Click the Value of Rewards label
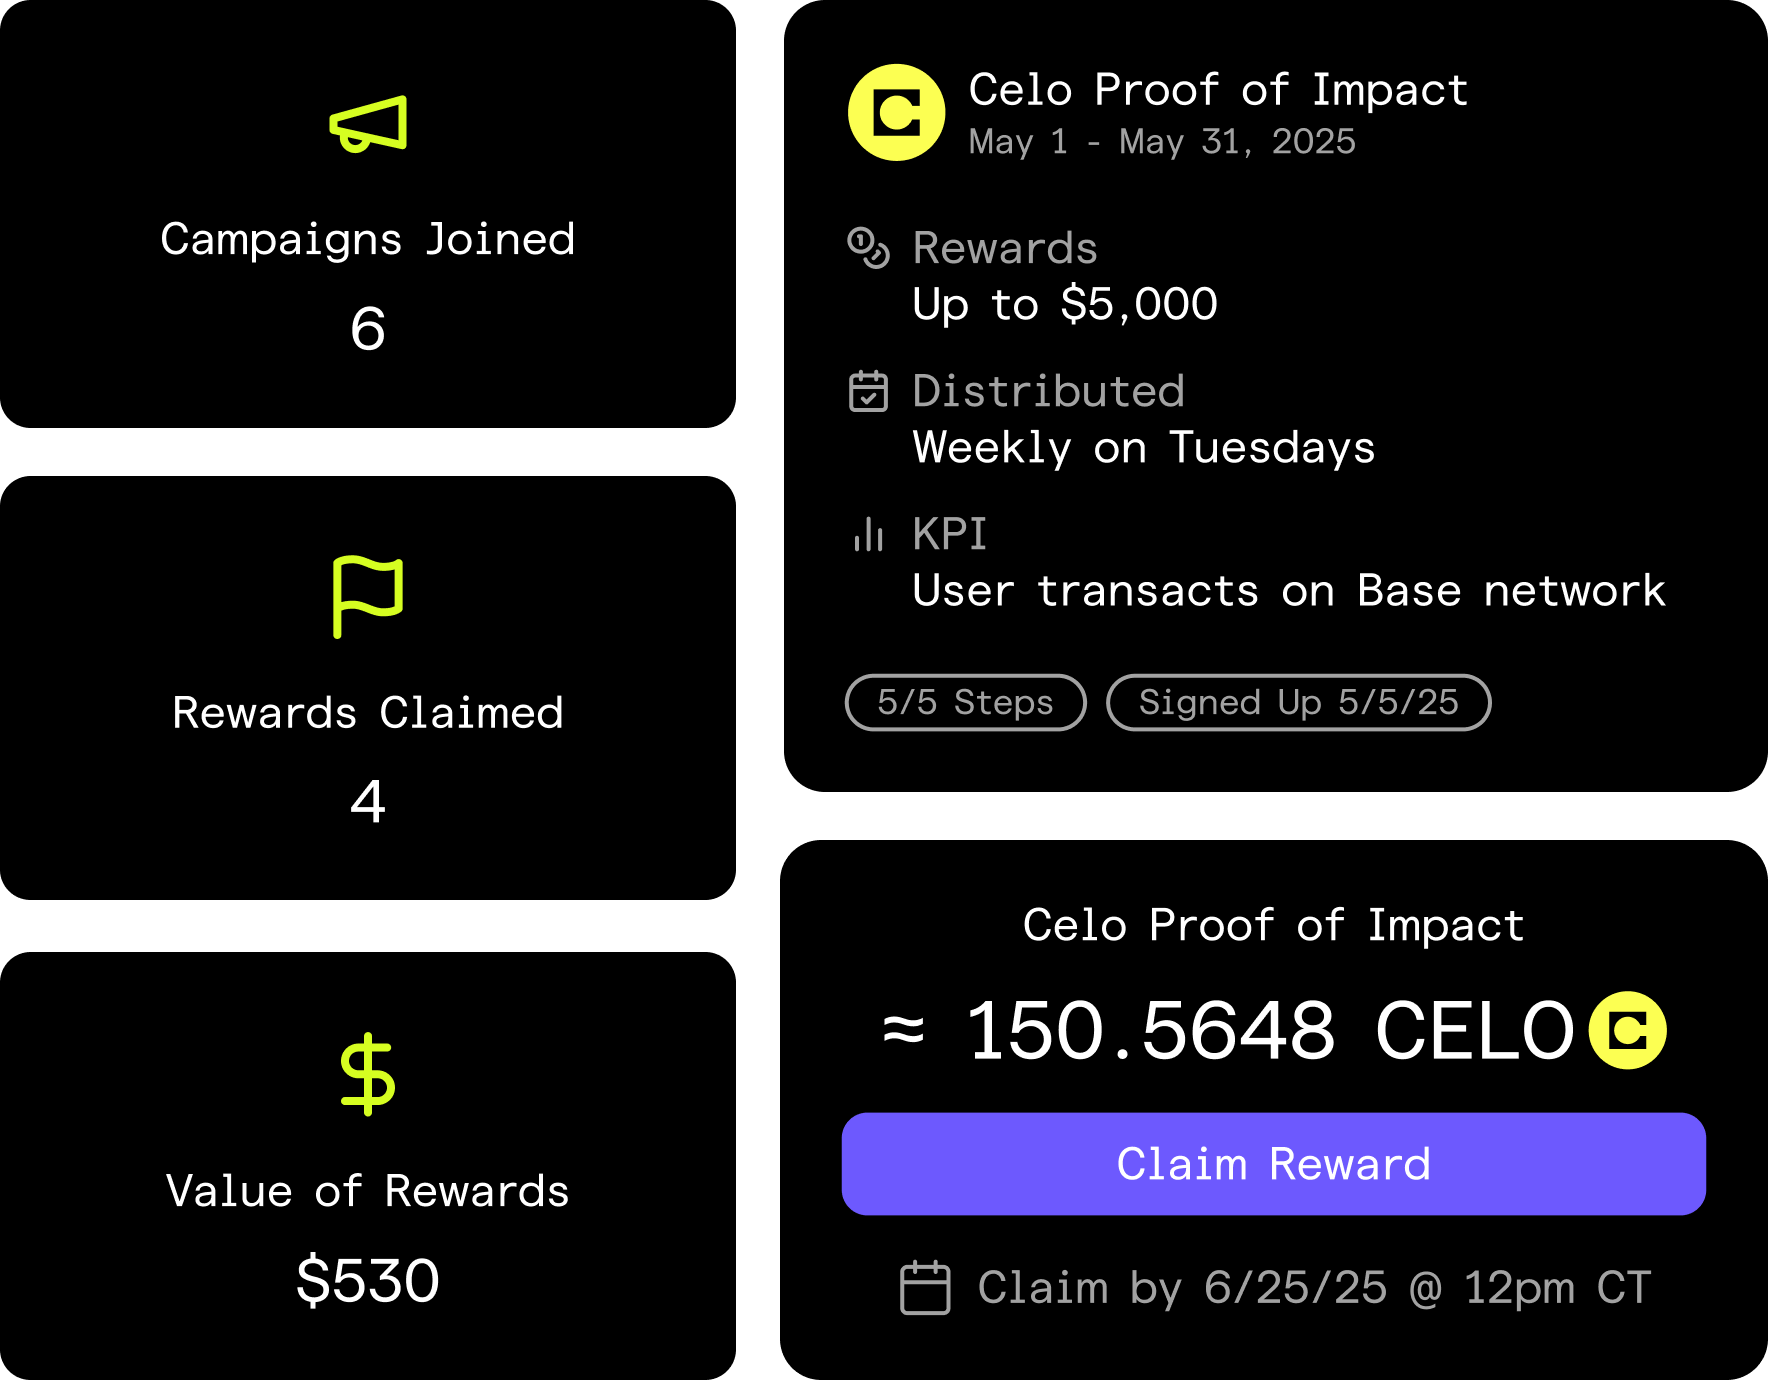The height and width of the screenshot is (1380, 1768). click(368, 1191)
